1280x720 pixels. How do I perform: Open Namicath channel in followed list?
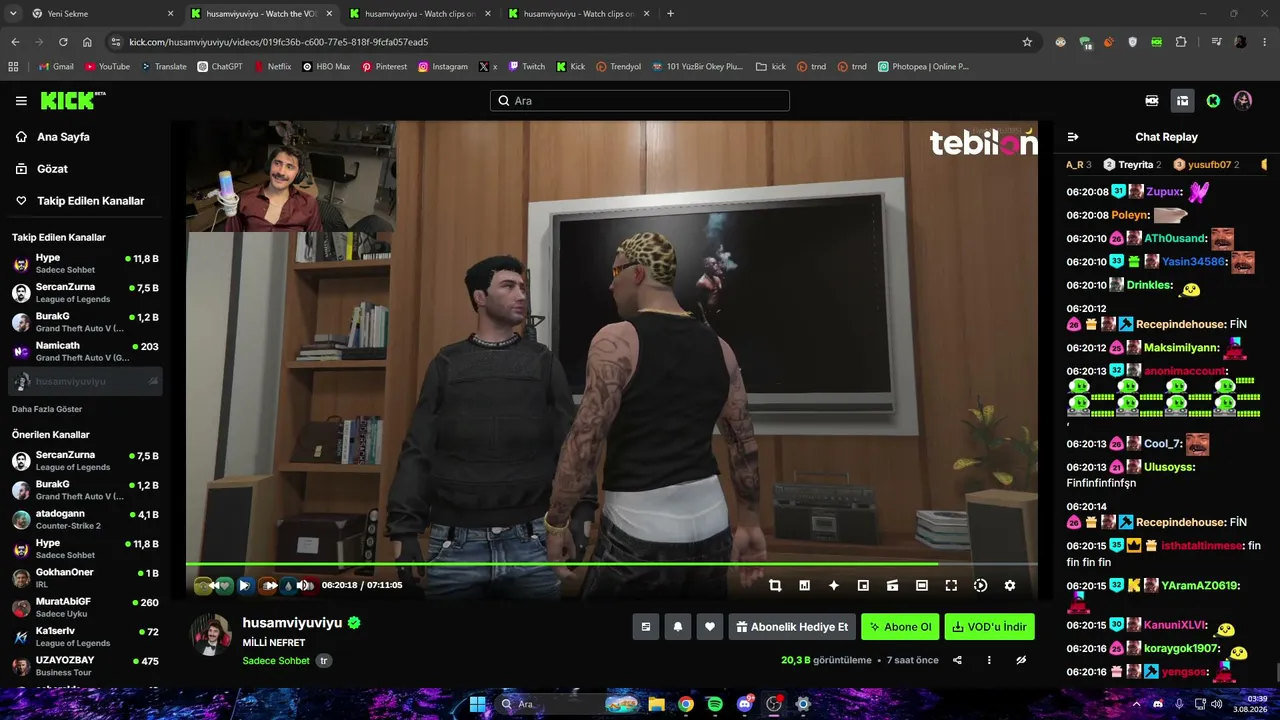coord(86,351)
